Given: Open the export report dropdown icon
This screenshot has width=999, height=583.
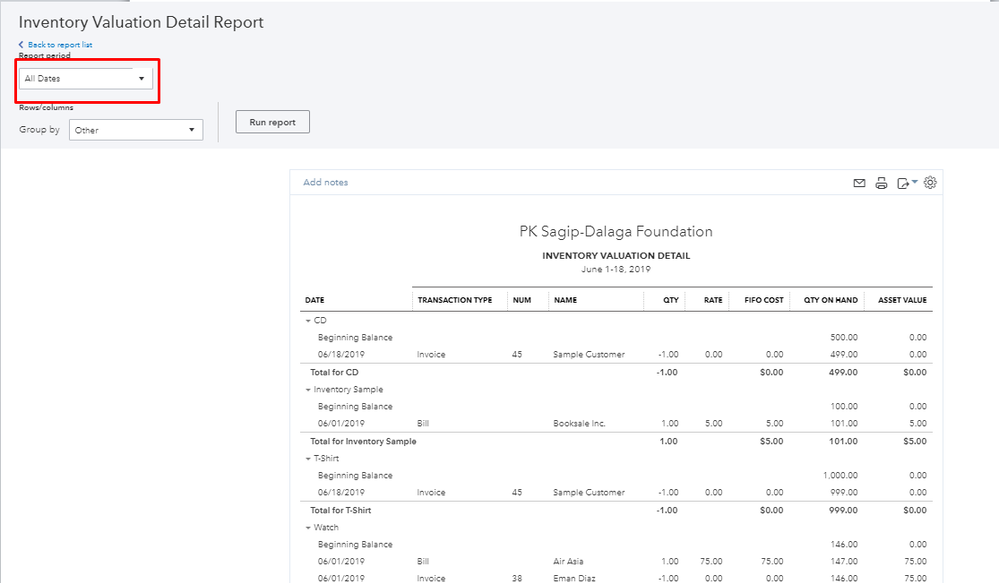Looking at the screenshot, I should point(906,183).
